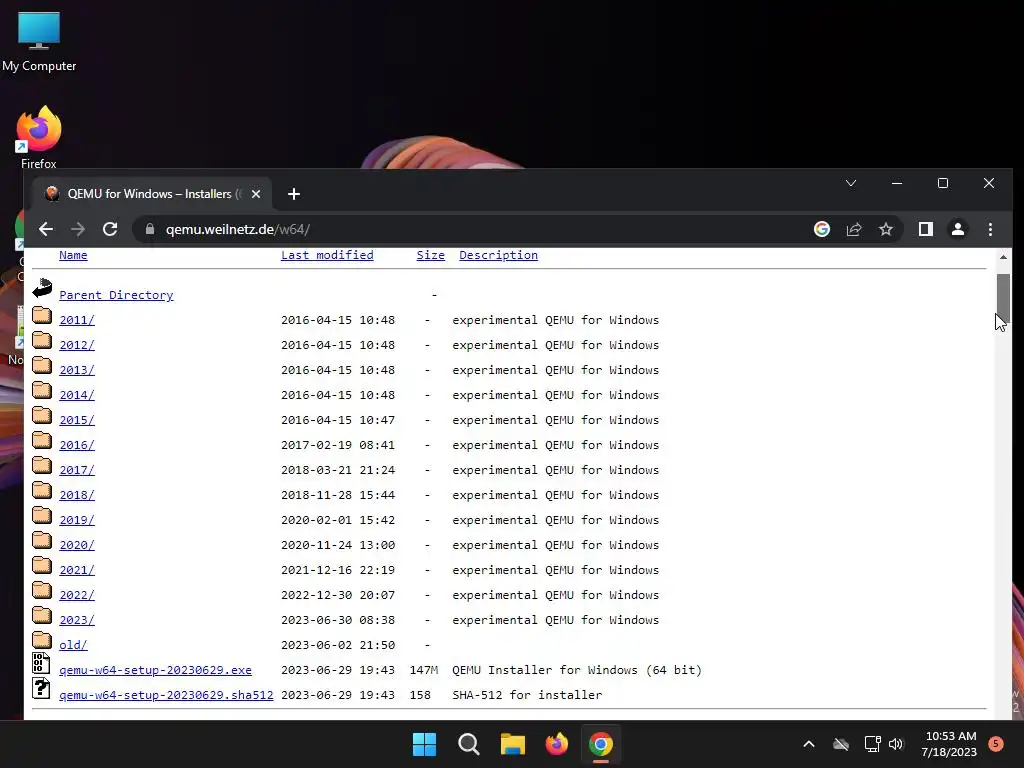Open the old/ folder link
This screenshot has height=768, width=1024.
point(73,645)
